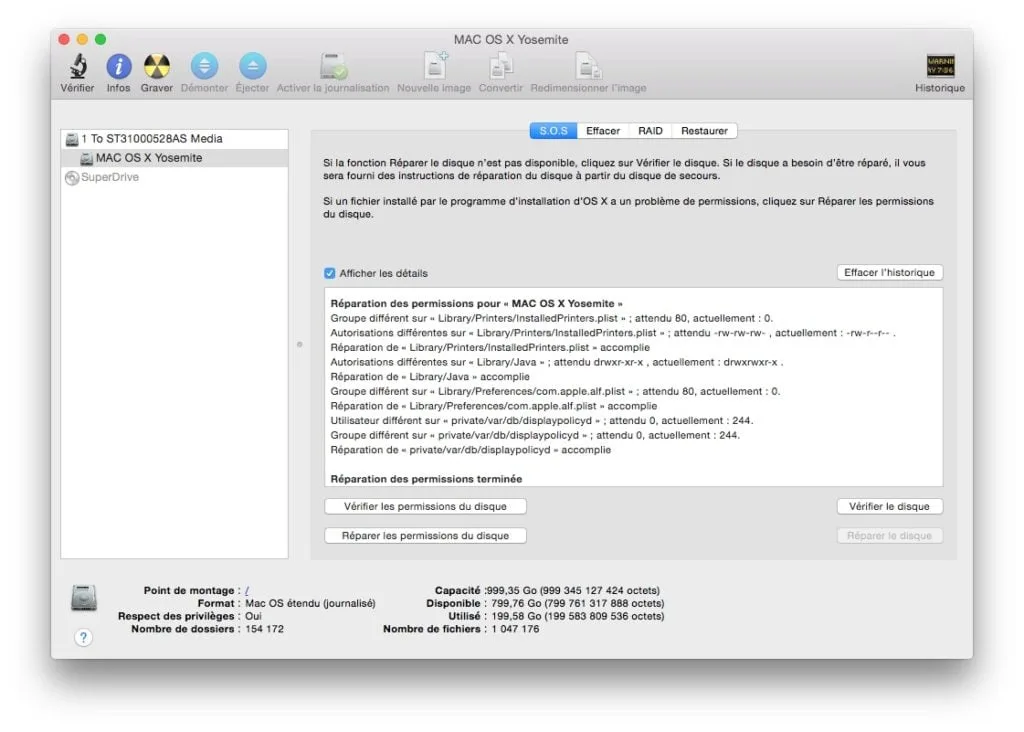Viewport: 1024px width, 732px height.
Task: Switch to the Restaurer tab
Action: coord(704,131)
